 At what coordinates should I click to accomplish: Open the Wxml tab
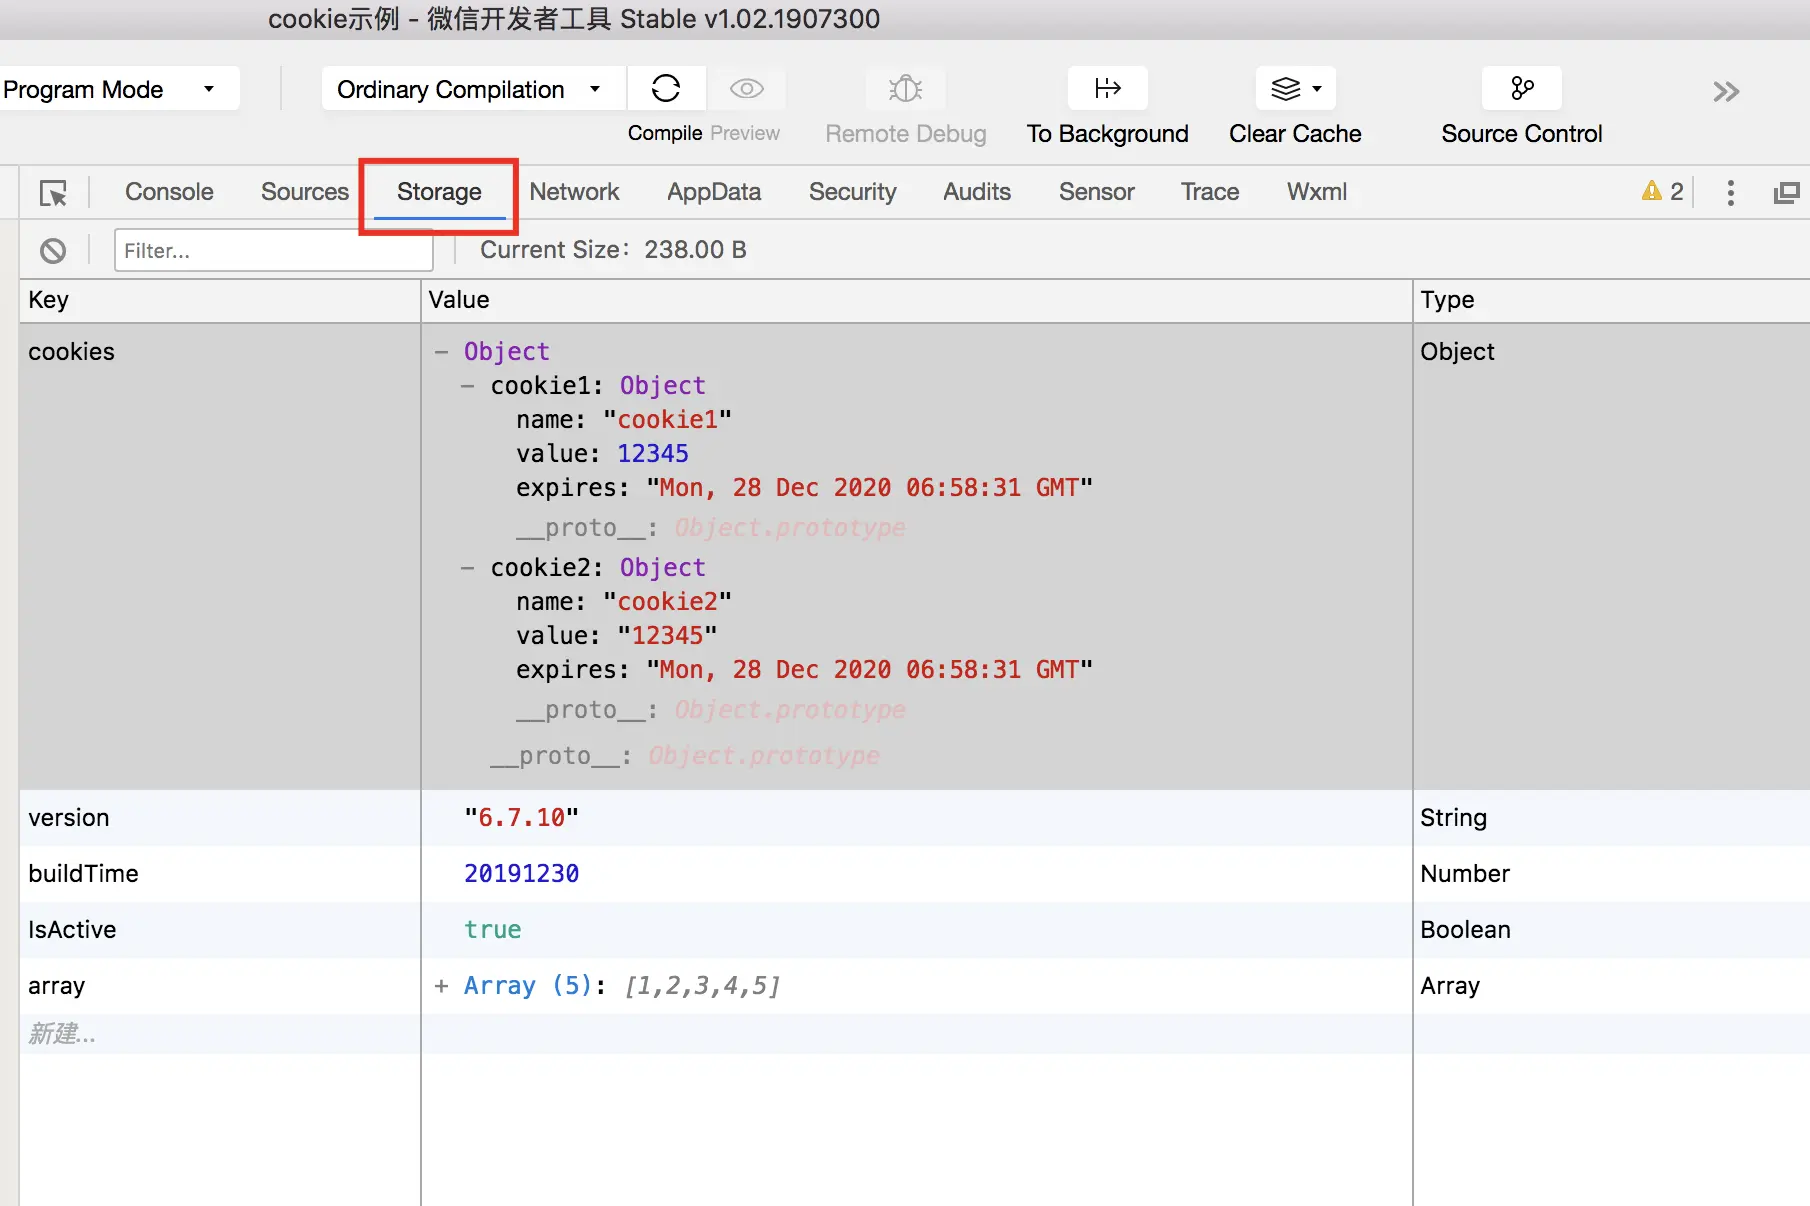point(1317,192)
